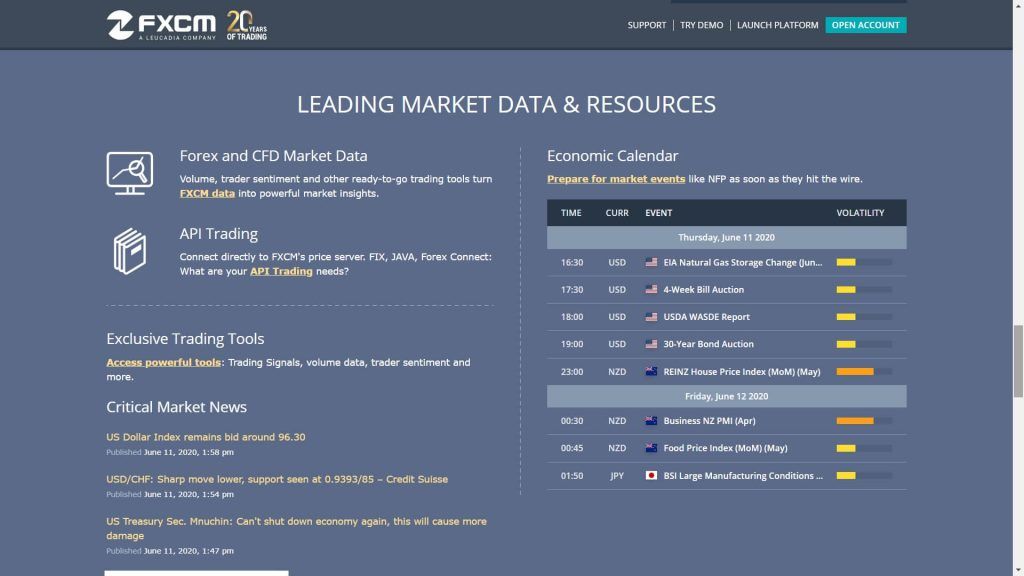Open the Access powerful tools link

coord(163,362)
